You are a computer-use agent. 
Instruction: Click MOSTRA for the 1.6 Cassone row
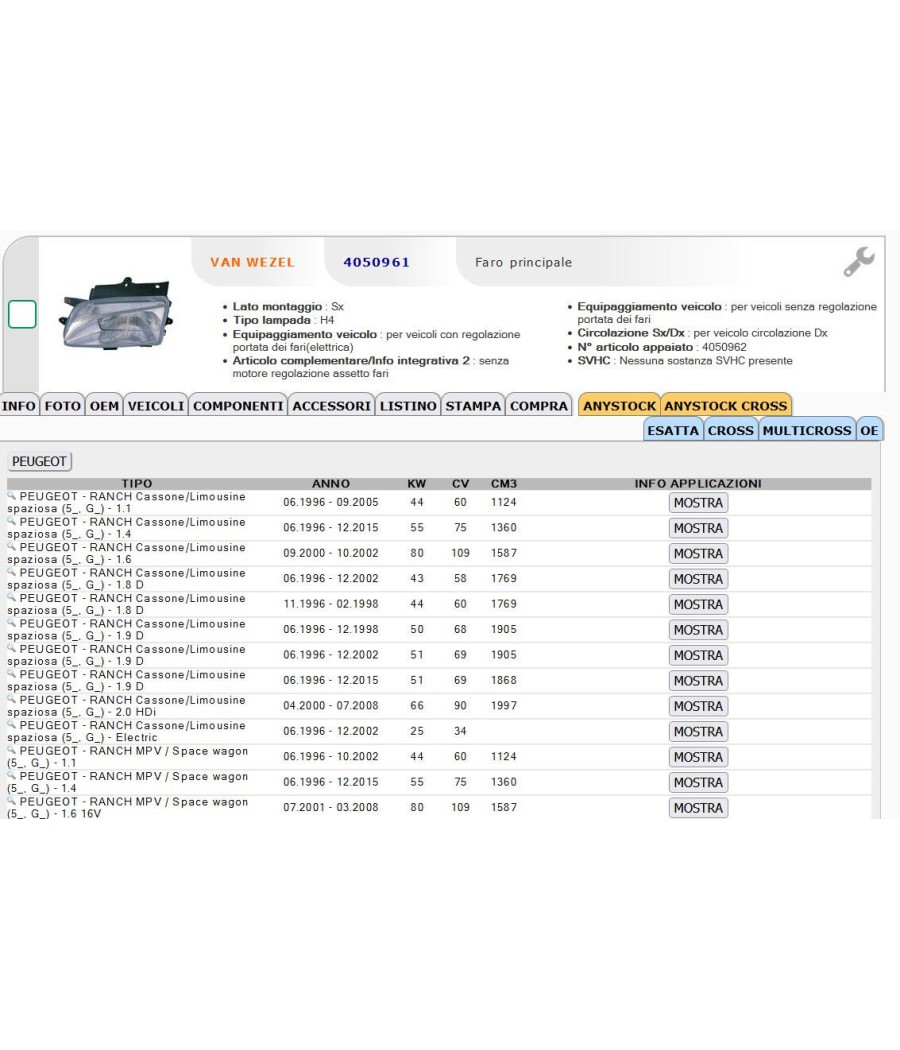(x=698, y=554)
